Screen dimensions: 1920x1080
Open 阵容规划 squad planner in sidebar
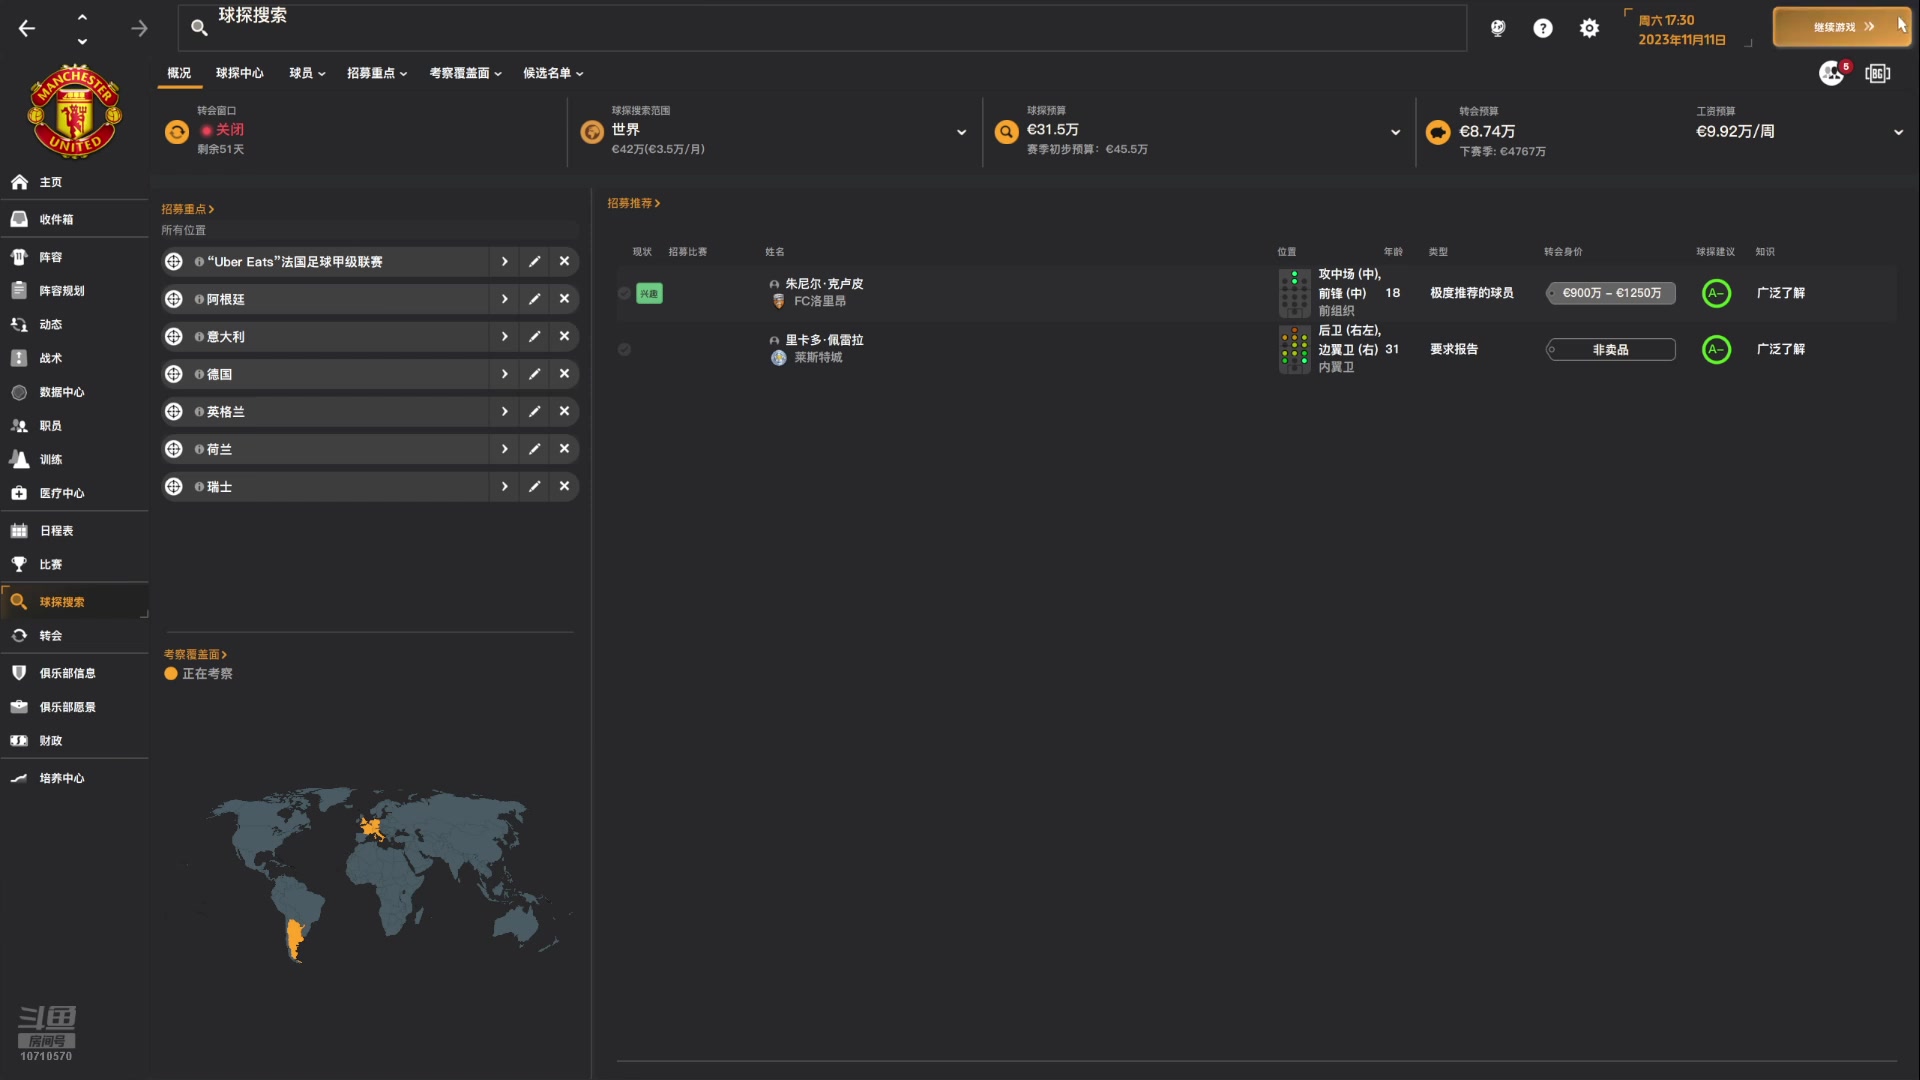(x=74, y=290)
